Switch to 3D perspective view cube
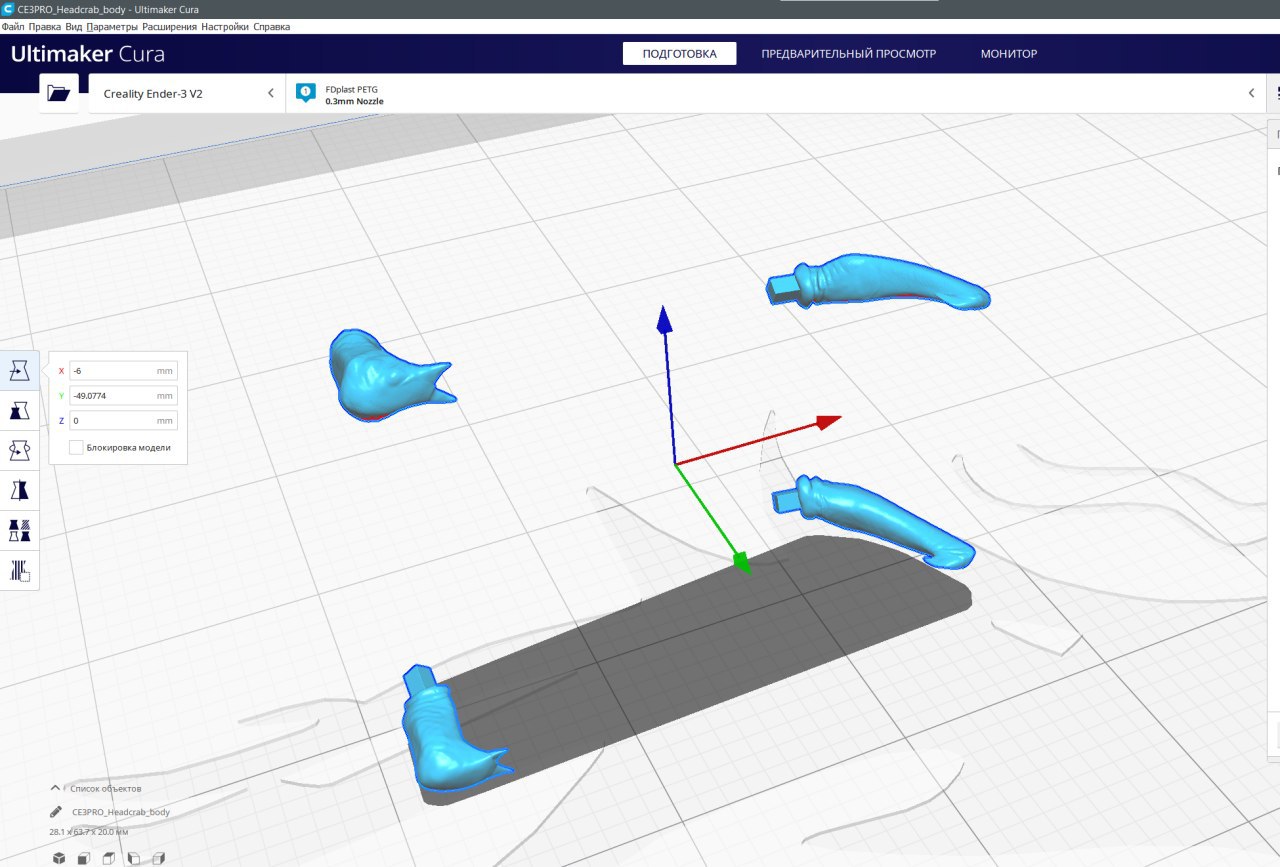Screen dimensions: 1280x867 point(59,858)
